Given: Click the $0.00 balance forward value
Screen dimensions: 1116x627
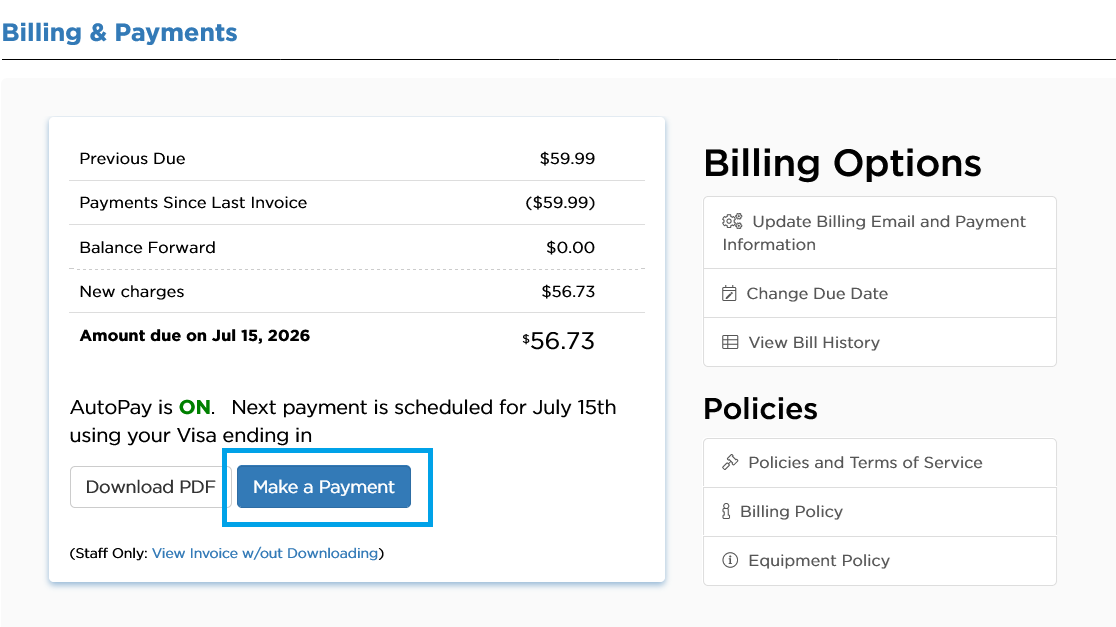Looking at the screenshot, I should pos(570,248).
